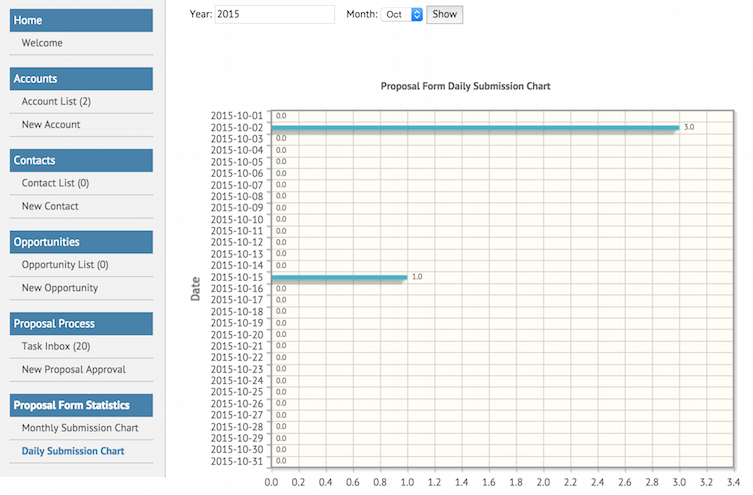
Task: Click the Home section header
Action: pyautogui.click(x=81, y=20)
